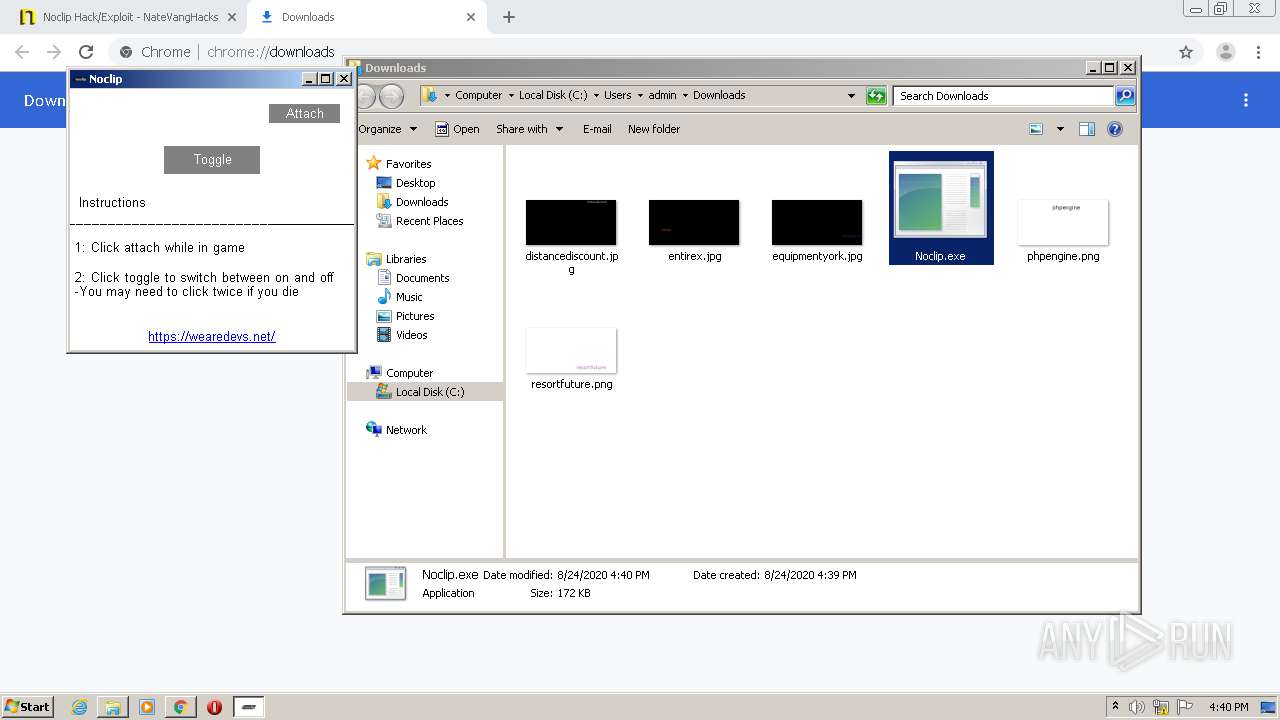Click the Explorer search magnifier icon

tap(1125, 96)
